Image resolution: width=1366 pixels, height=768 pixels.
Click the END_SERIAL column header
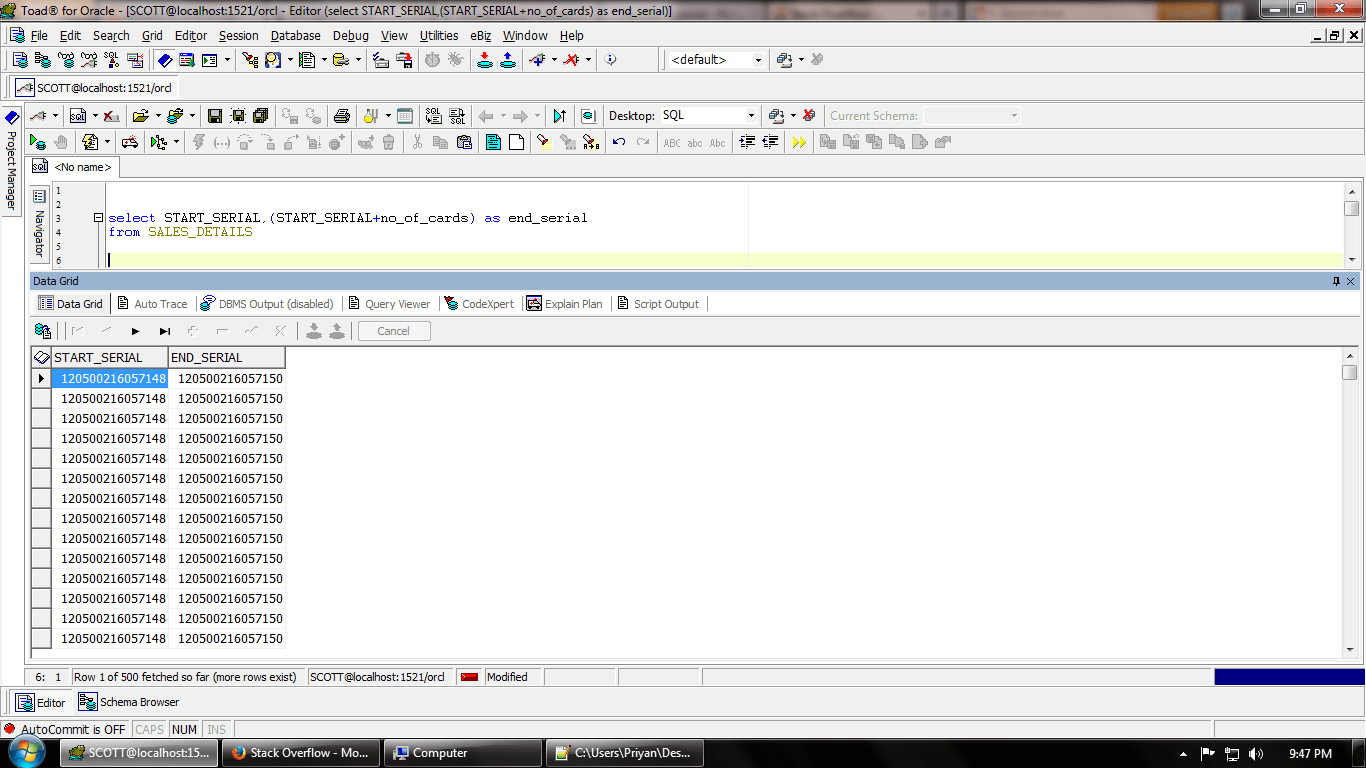pyautogui.click(x=227, y=357)
